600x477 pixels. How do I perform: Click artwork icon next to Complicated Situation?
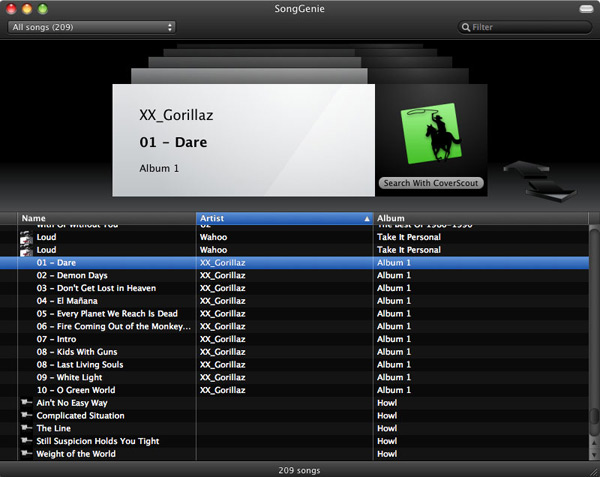click(x=26, y=415)
